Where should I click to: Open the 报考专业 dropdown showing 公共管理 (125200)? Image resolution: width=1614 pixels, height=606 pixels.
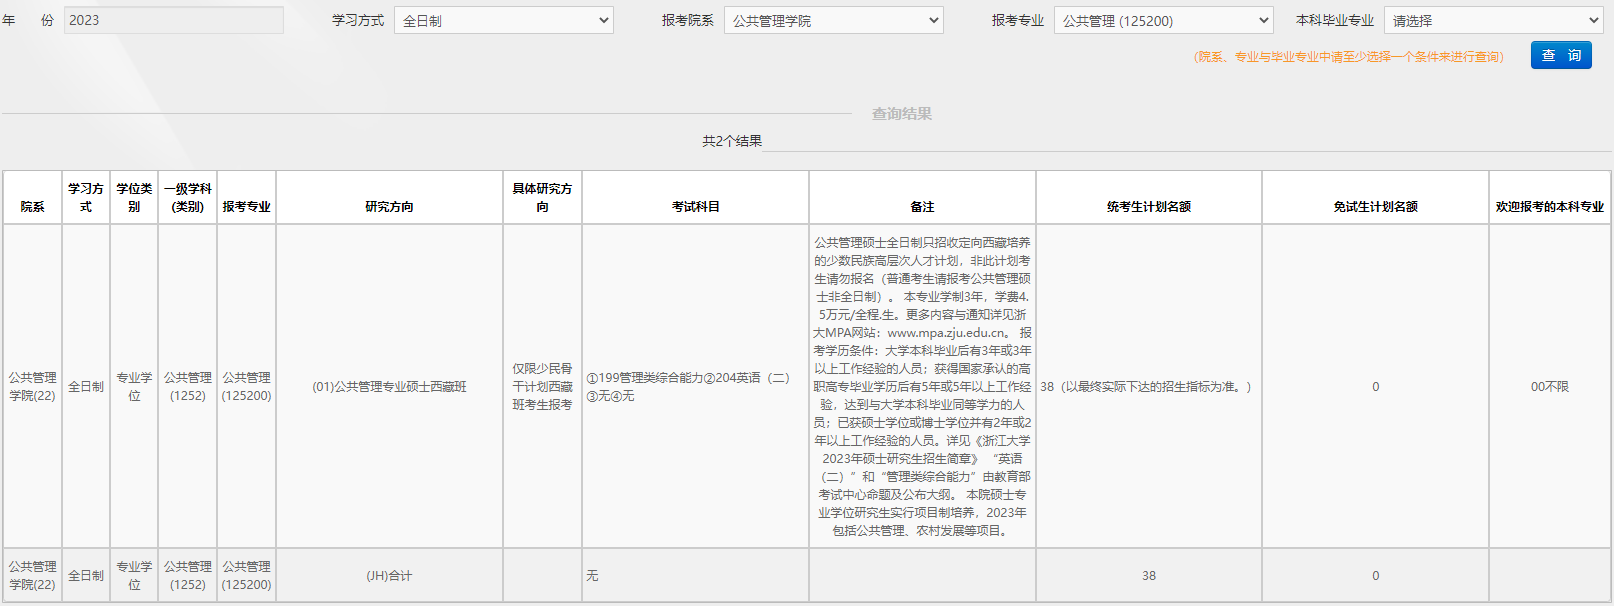coord(1163,21)
